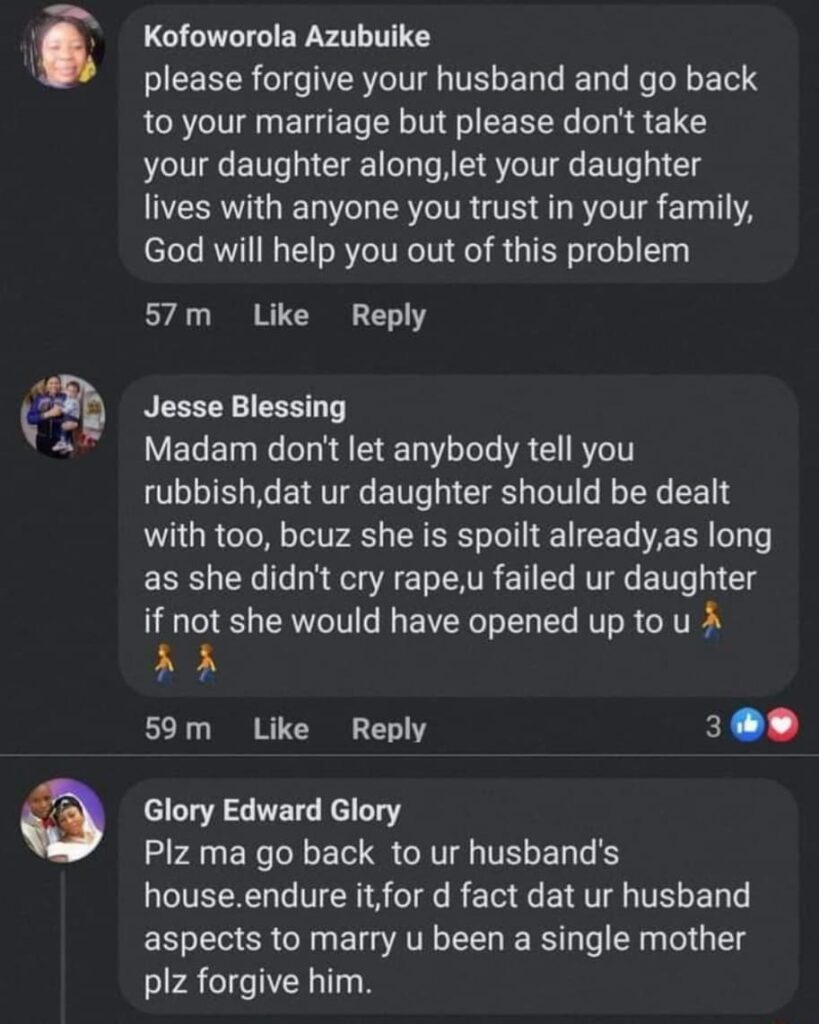
Task: View the reaction count of 3
Action: [713, 728]
